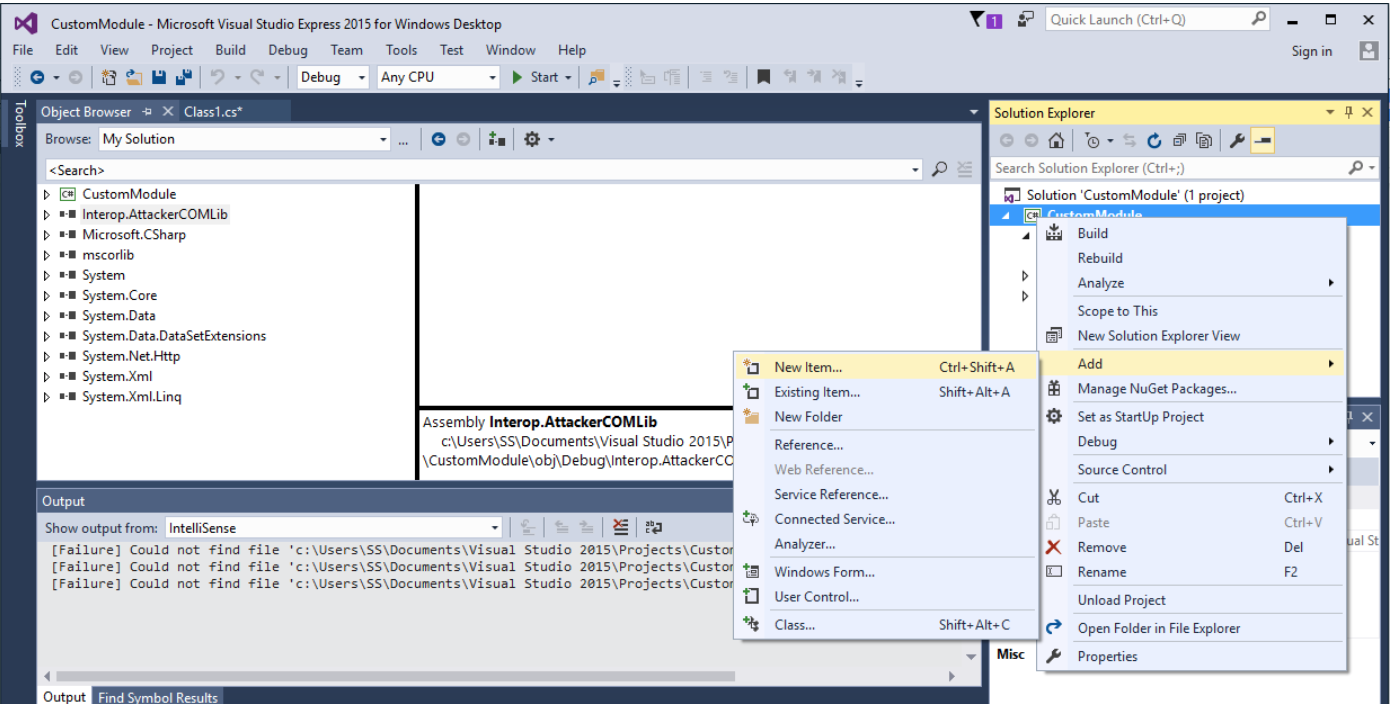Click the Output horizontal scrollbar
The height and width of the screenshot is (704, 1392).
coord(498,677)
